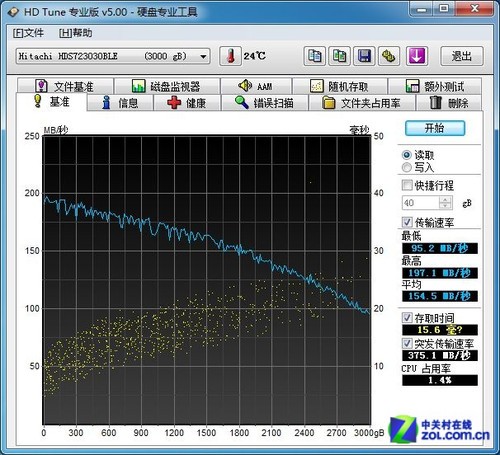Open the options wrench icon

pos(389,56)
